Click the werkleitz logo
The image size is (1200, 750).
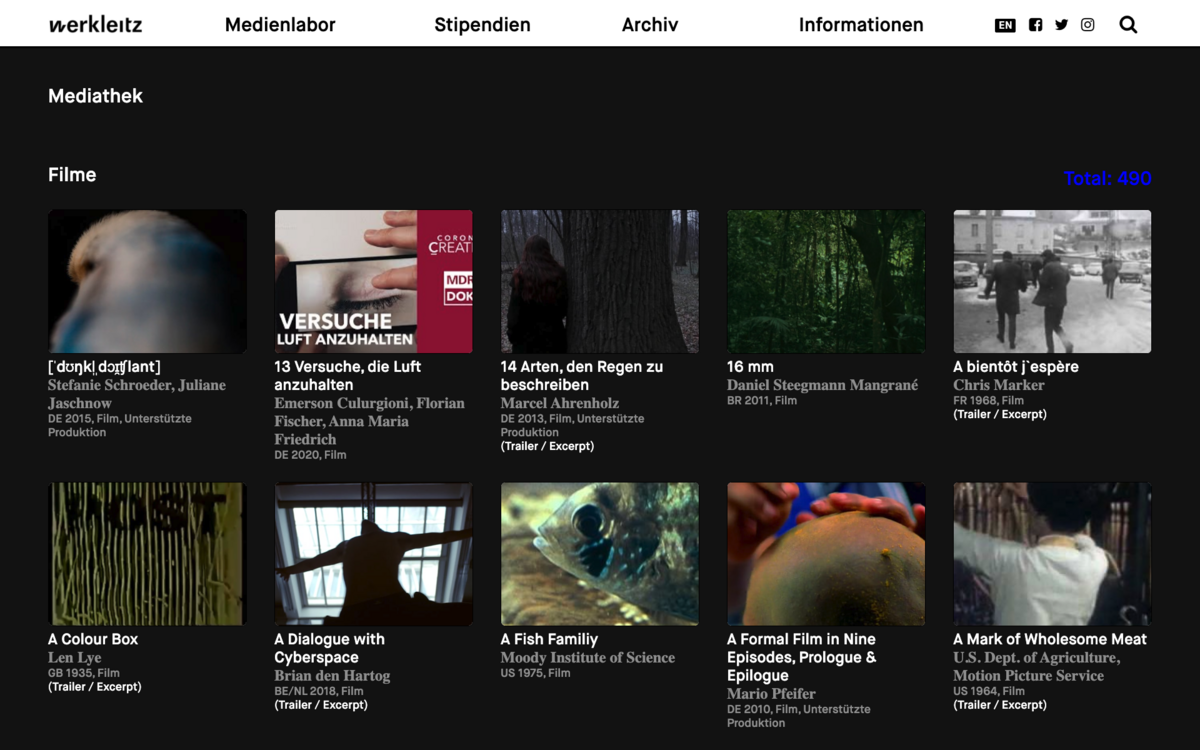[96, 25]
